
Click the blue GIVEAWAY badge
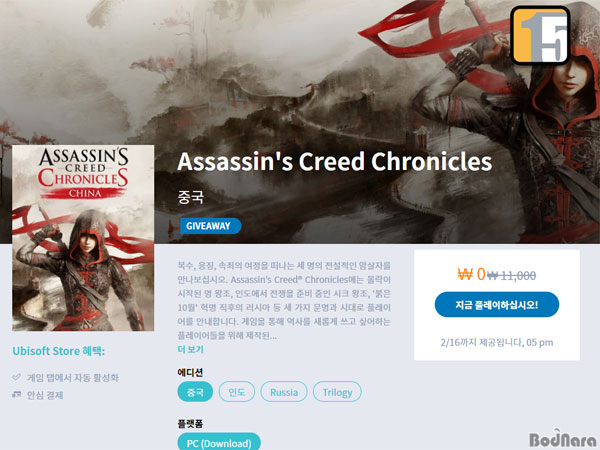tap(210, 226)
